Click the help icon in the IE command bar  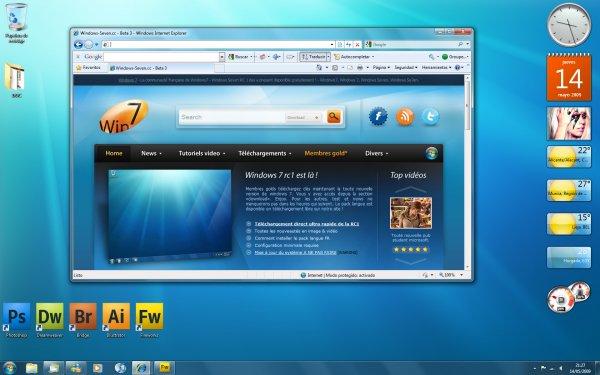[457, 68]
